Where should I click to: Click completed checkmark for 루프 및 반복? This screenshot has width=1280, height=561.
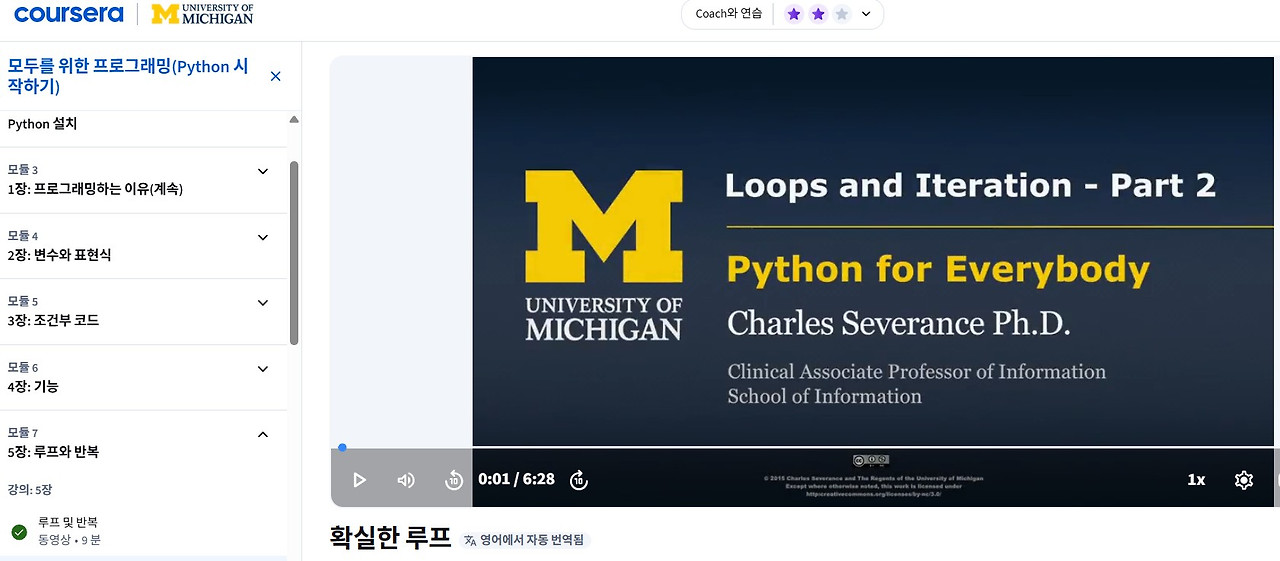19,532
